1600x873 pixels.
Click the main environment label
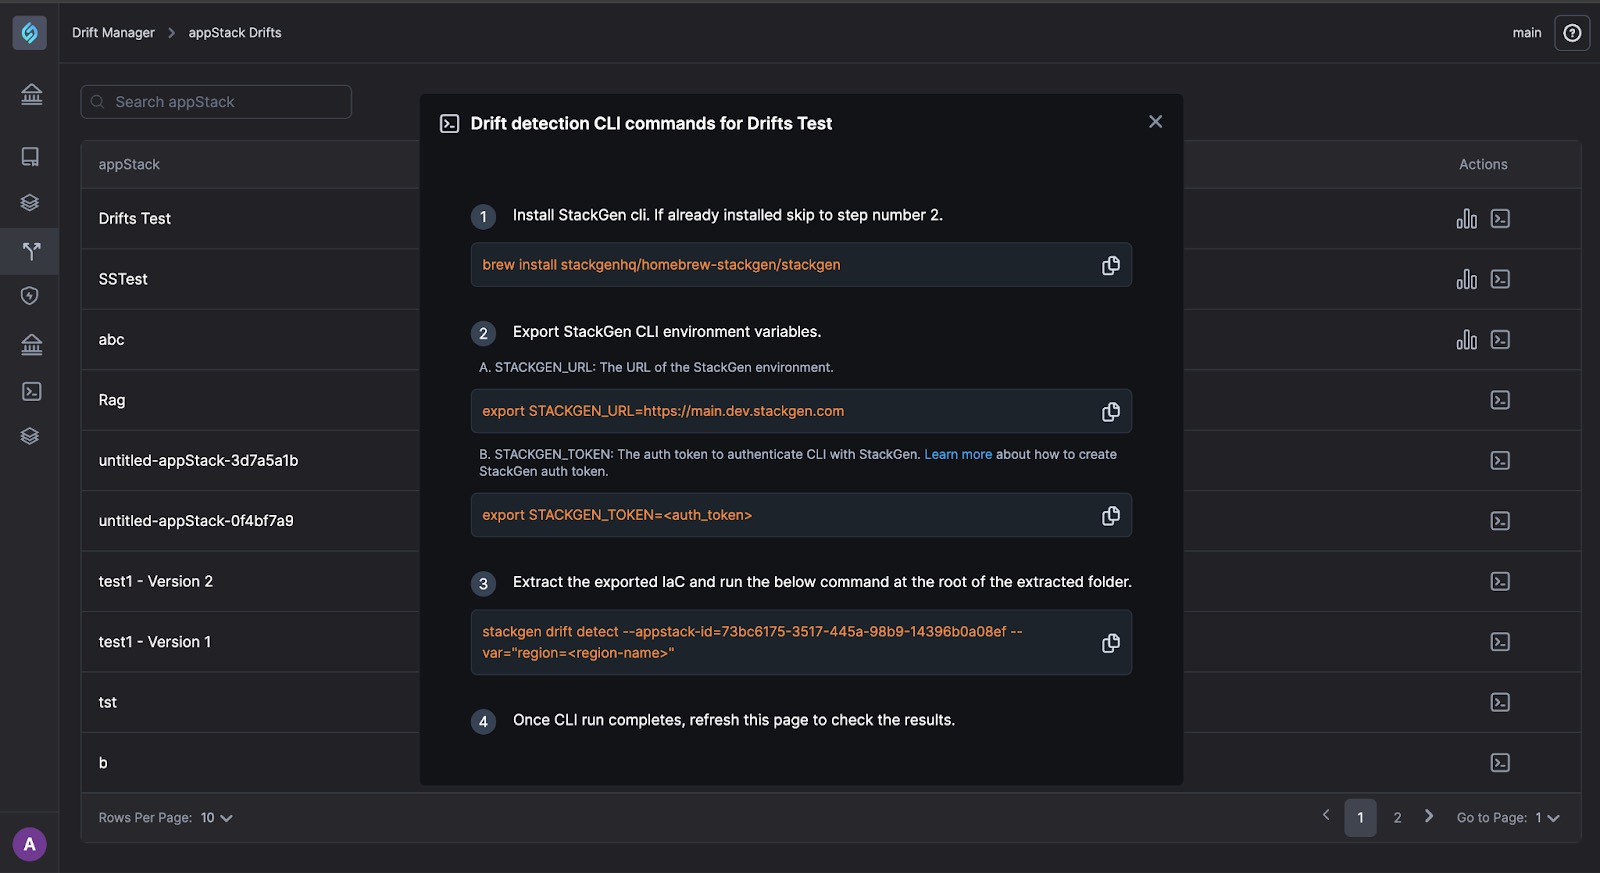(1526, 33)
